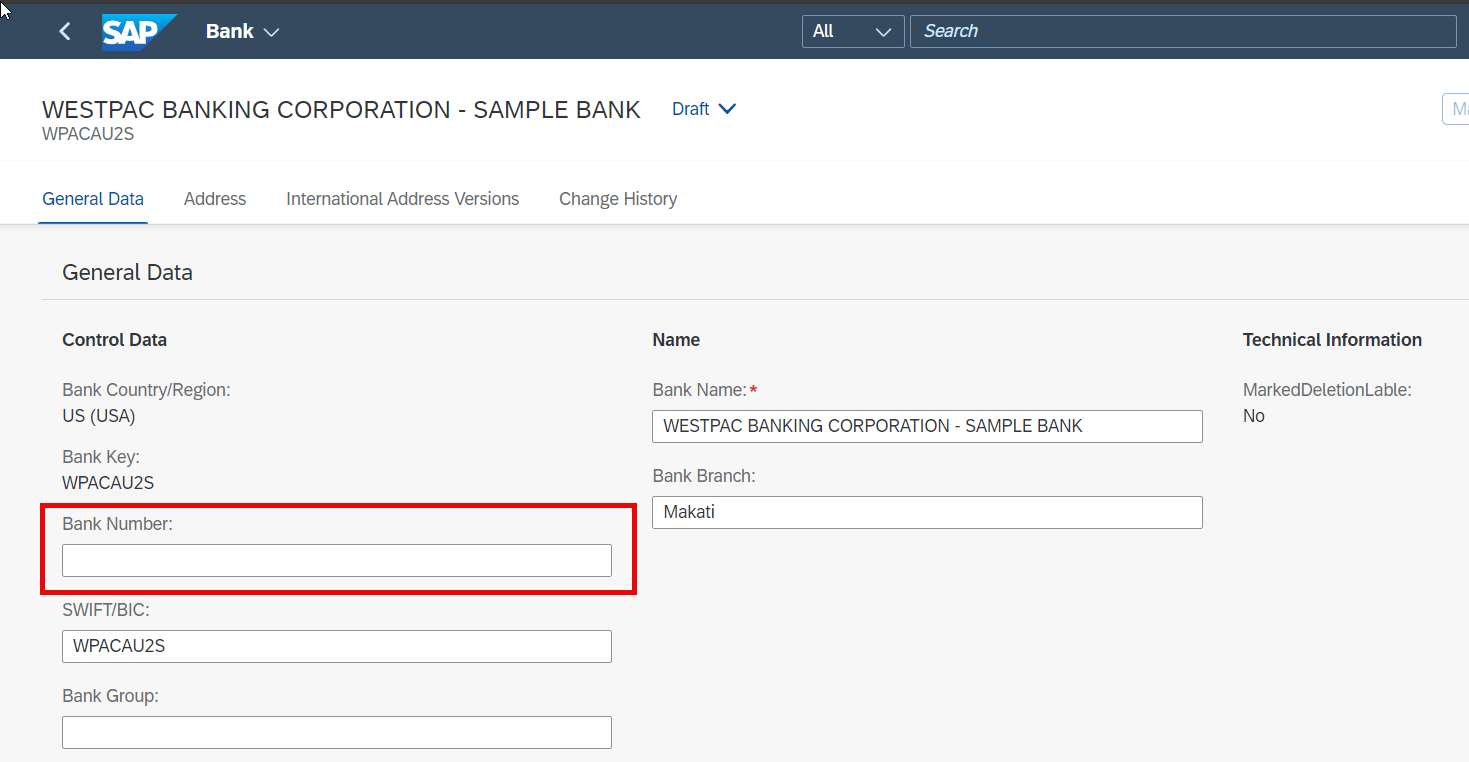Image resolution: width=1469 pixels, height=762 pixels.
Task: Click the page title WESTPAC BANKING CORPORATION
Action: 341,110
